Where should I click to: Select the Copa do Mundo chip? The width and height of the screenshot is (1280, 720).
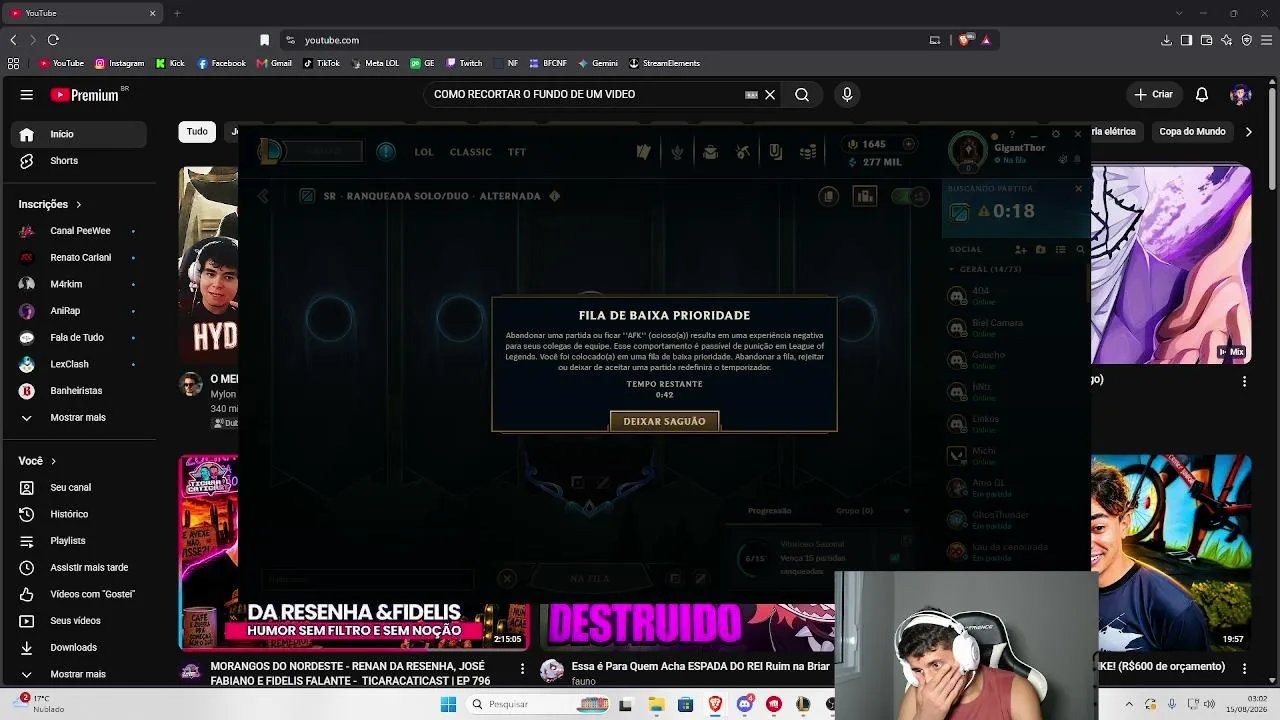click(x=1192, y=131)
